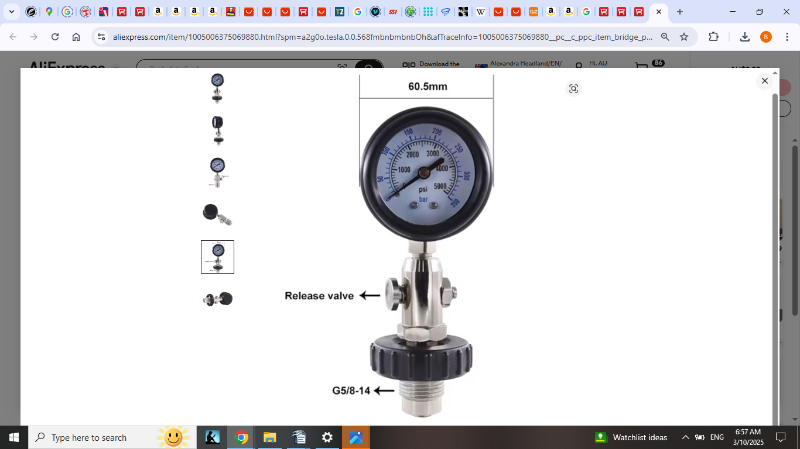
Task: Open the Chrome three-dot menu
Action: coord(787,37)
